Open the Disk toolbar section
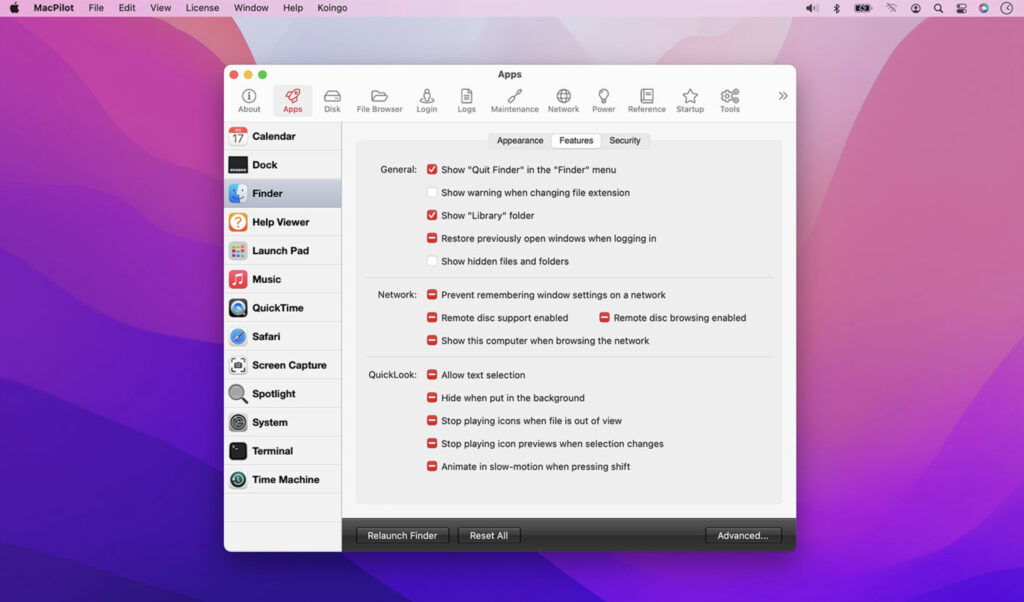 [x=332, y=101]
